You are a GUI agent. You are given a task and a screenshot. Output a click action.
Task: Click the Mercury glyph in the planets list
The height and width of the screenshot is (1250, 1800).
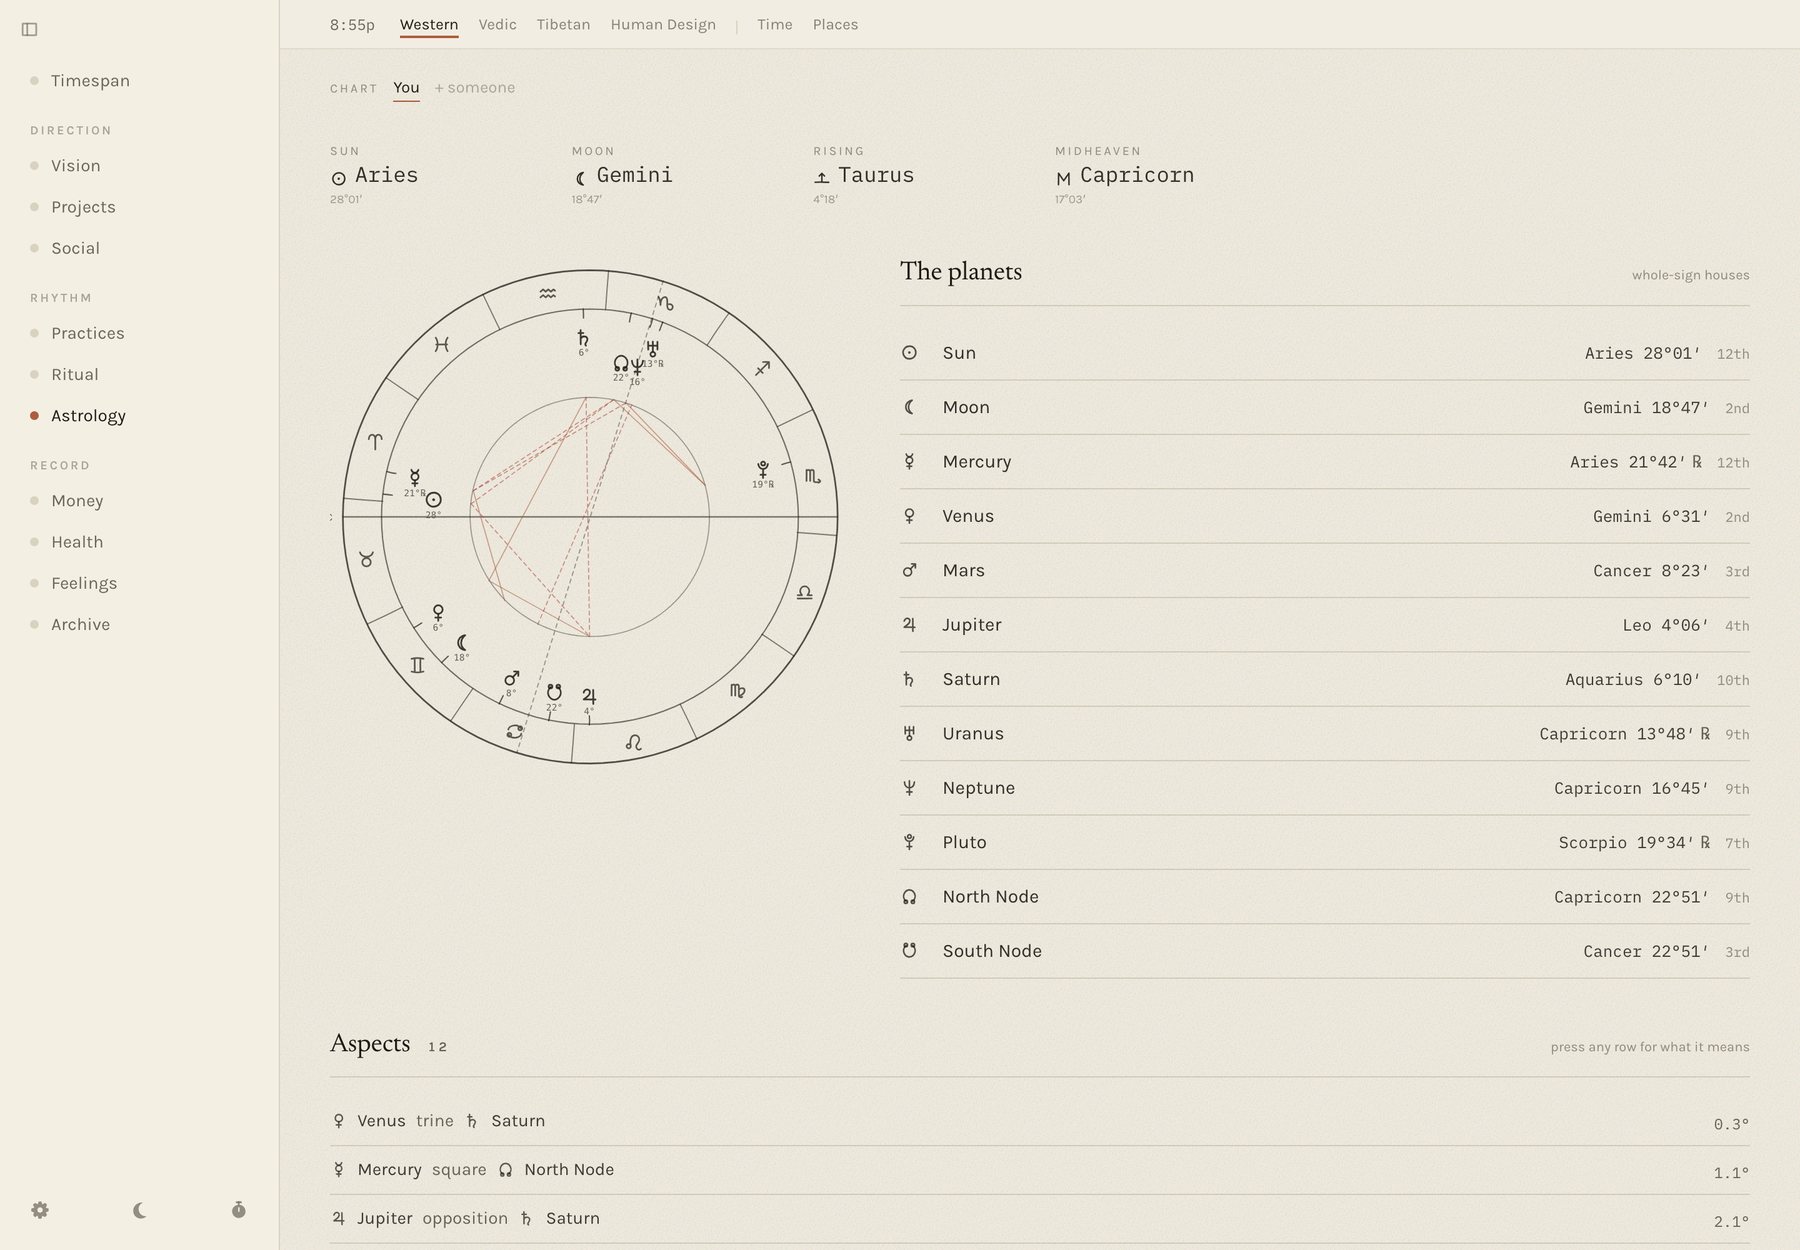pyautogui.click(x=909, y=461)
